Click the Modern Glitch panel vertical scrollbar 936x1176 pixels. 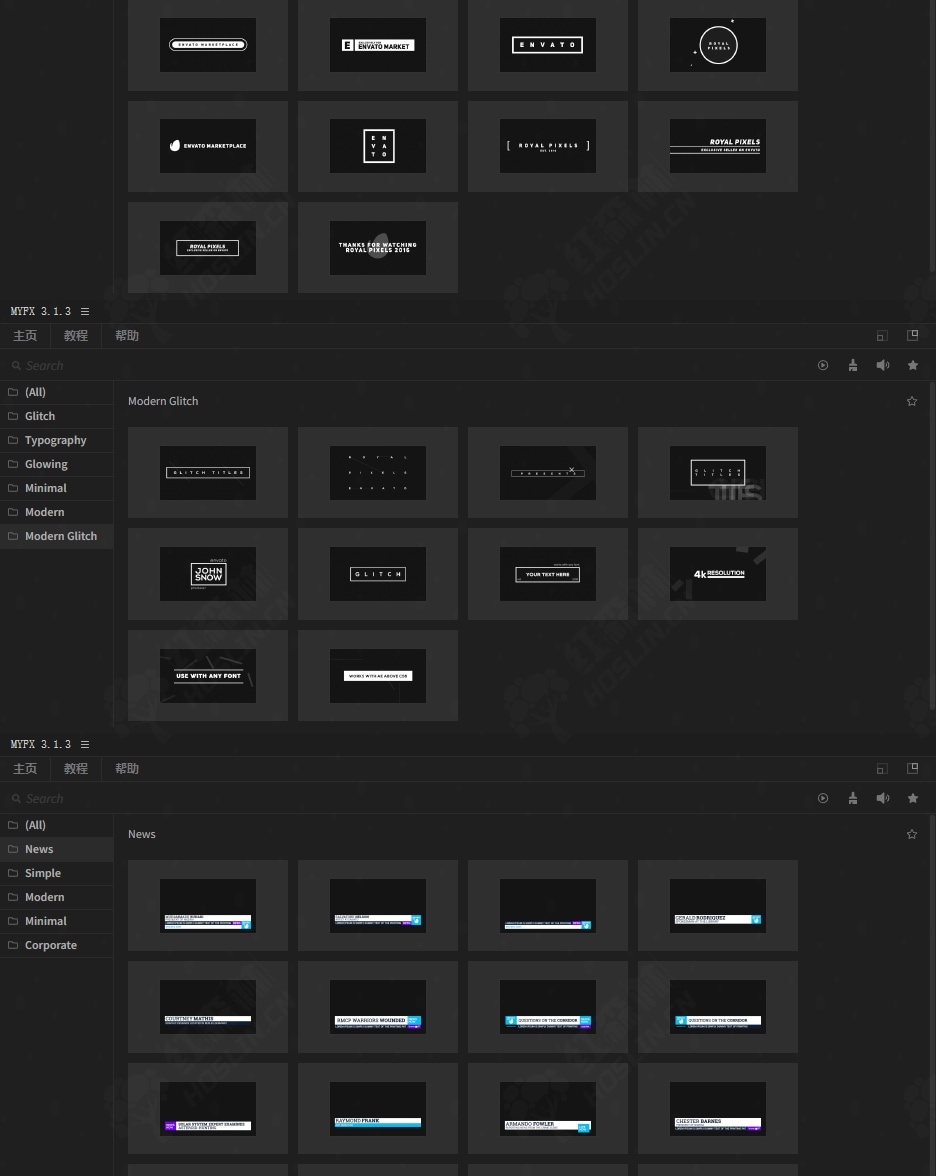point(932,546)
